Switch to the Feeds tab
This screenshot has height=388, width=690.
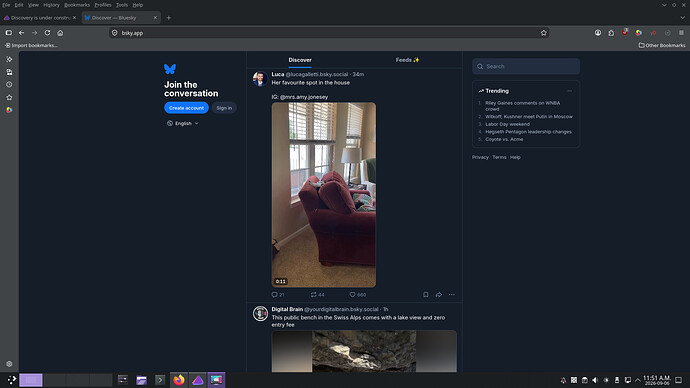click(x=407, y=60)
